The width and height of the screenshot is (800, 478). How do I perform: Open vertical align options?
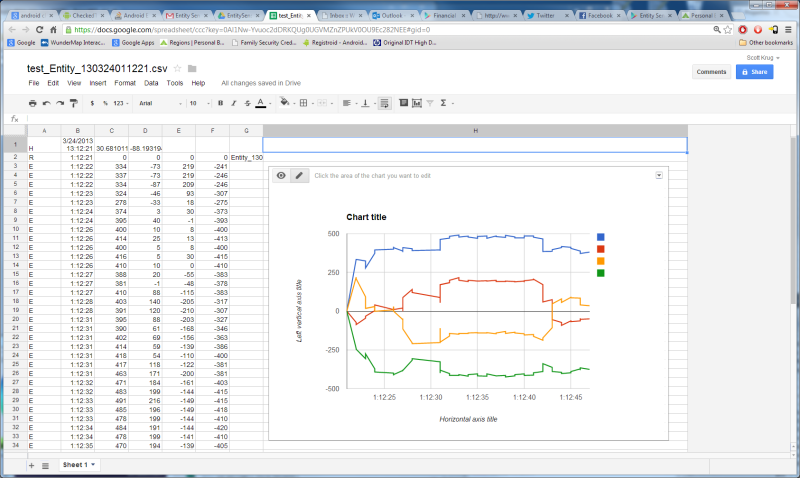tap(365, 103)
